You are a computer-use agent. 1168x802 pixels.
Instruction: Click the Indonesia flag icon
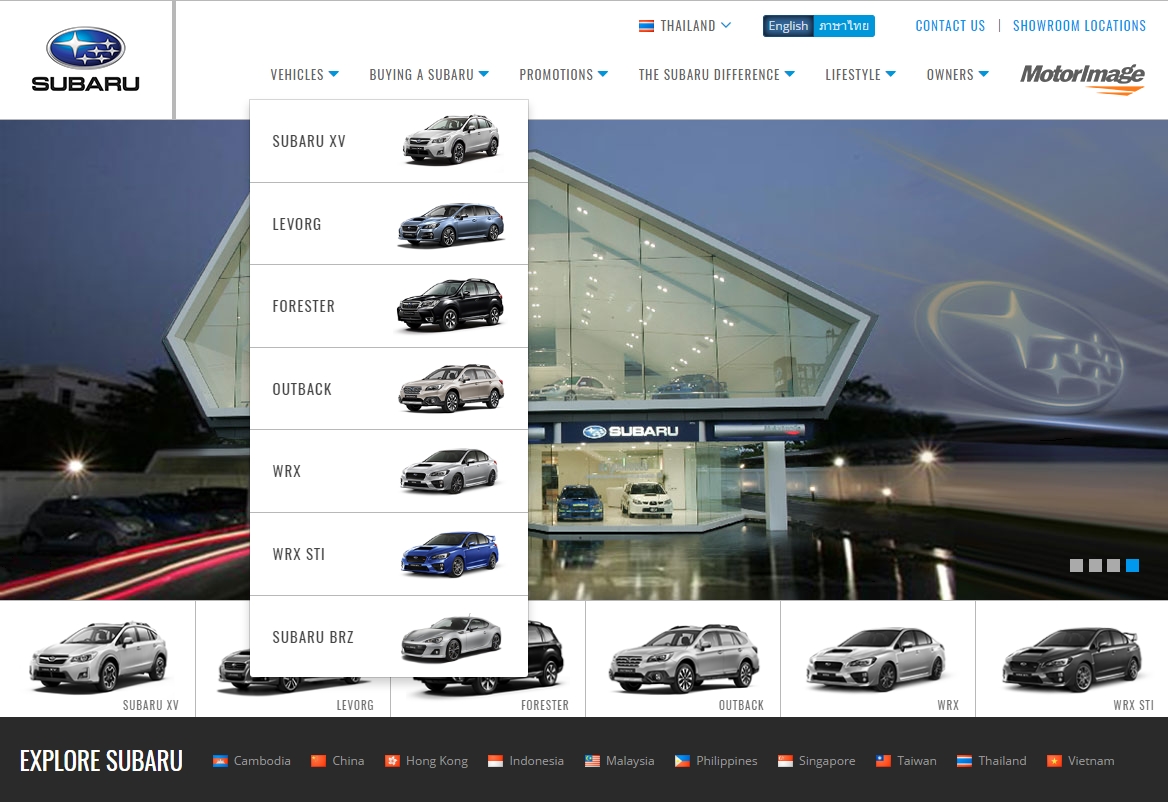[495, 761]
